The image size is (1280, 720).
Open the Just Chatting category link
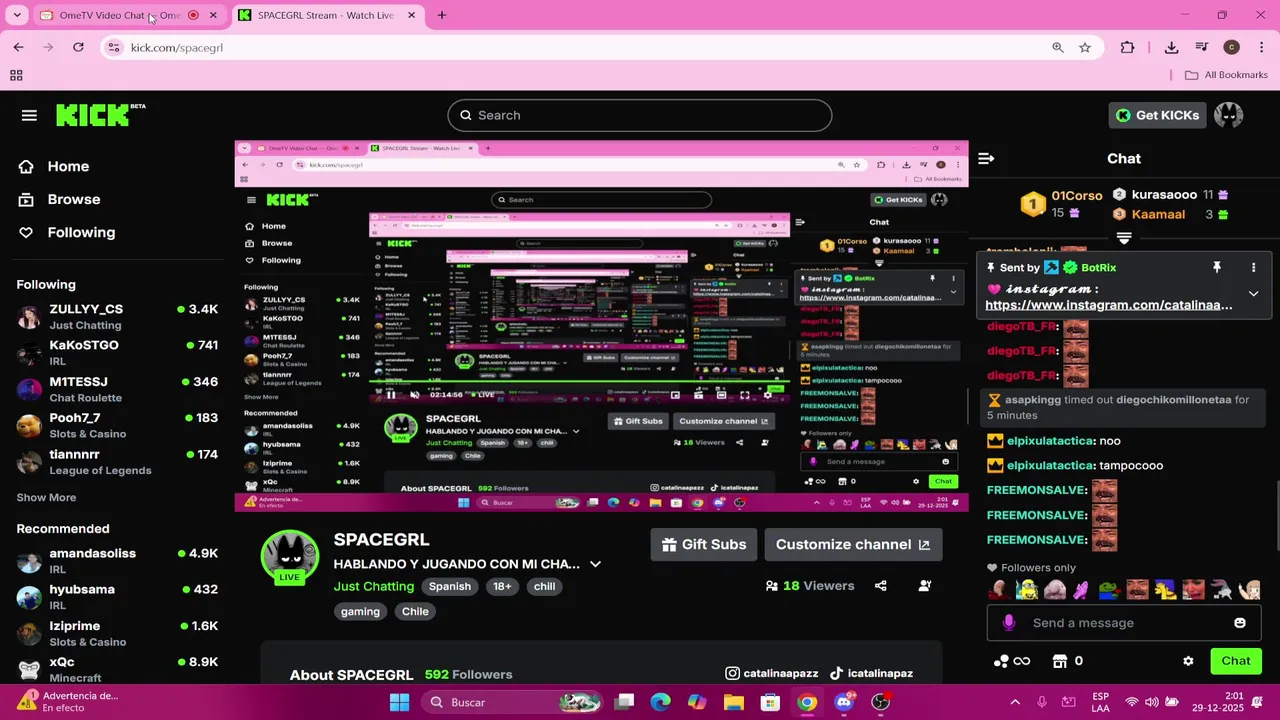coord(373,586)
